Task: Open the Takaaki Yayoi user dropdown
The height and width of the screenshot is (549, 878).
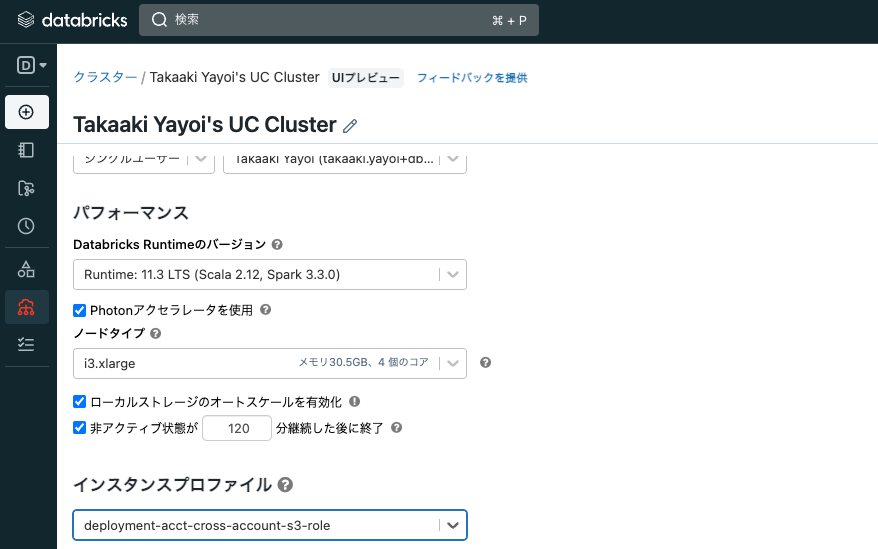Action: tap(345, 162)
